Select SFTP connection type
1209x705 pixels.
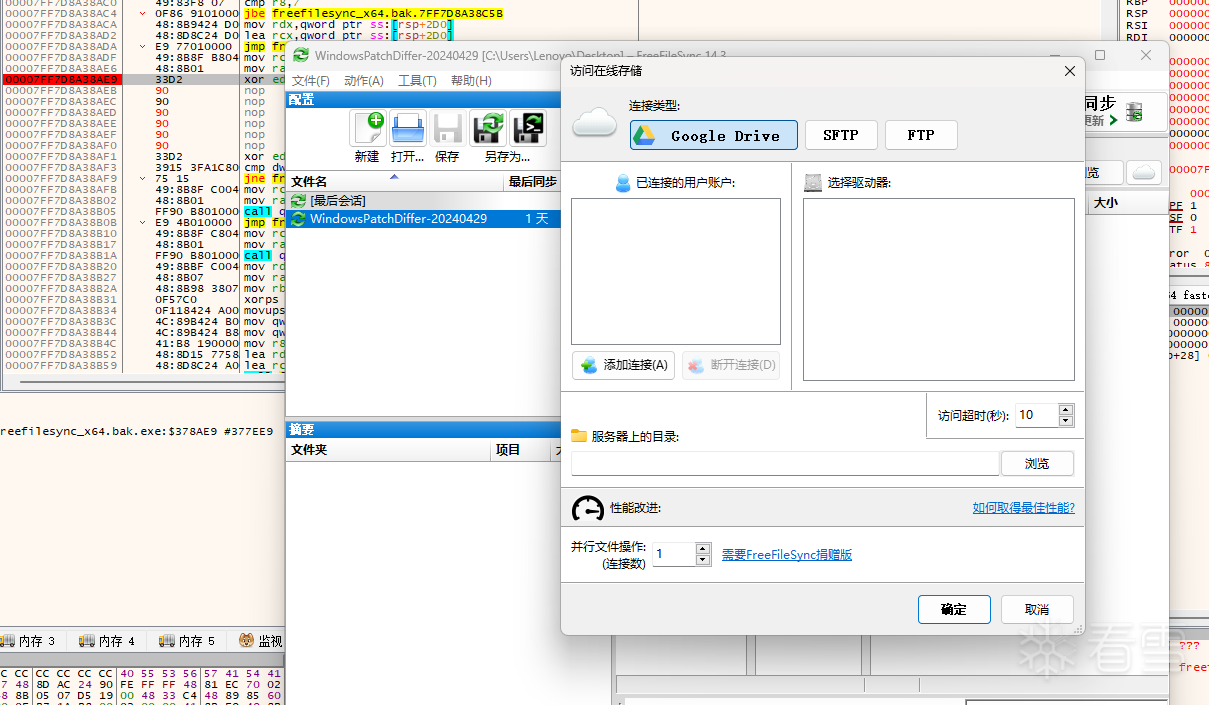(x=841, y=135)
